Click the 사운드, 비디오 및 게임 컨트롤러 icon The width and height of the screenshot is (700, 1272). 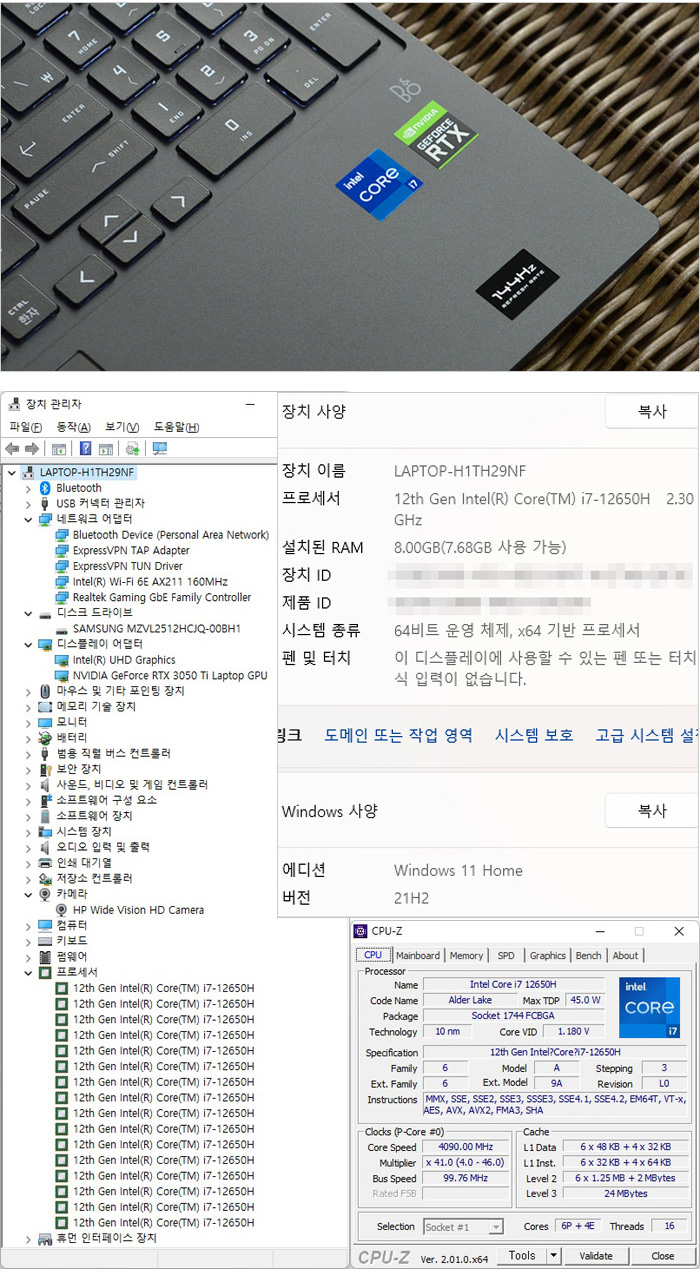(x=45, y=784)
